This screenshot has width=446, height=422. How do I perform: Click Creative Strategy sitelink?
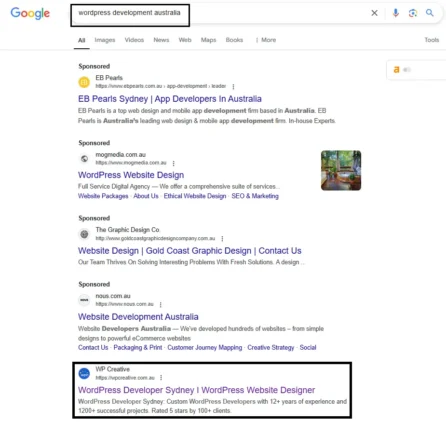click(271, 347)
